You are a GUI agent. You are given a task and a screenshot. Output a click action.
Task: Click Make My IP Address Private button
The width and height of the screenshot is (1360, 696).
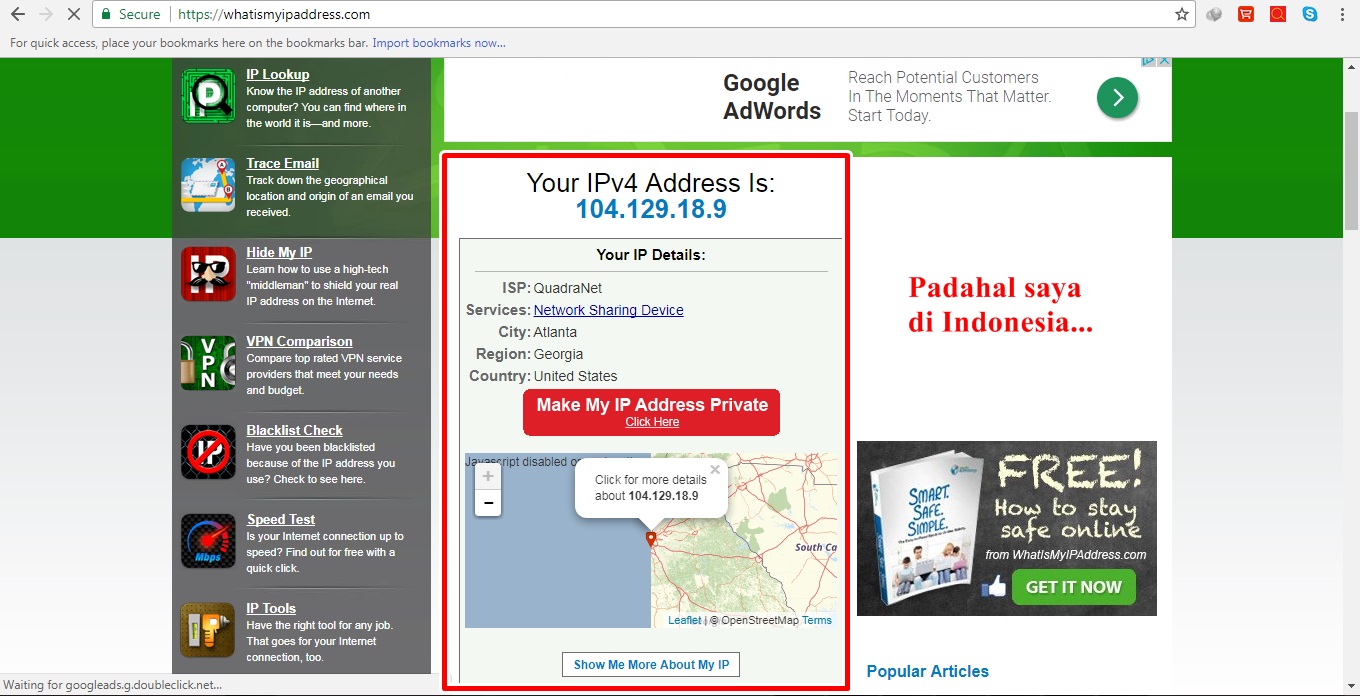point(651,412)
